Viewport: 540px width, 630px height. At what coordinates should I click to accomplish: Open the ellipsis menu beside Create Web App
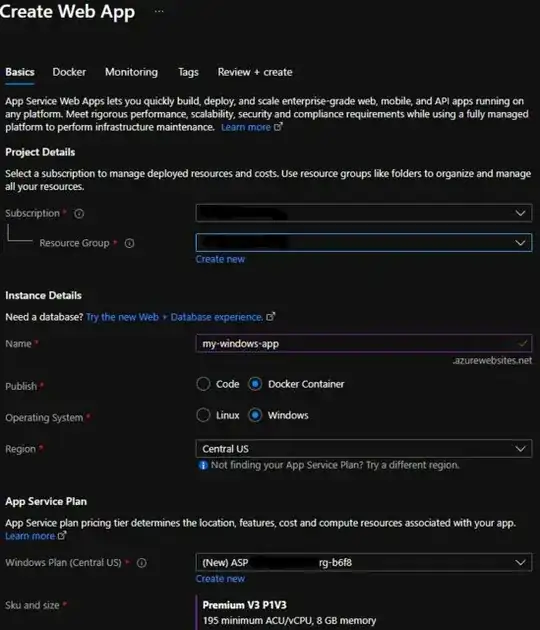[159, 11]
